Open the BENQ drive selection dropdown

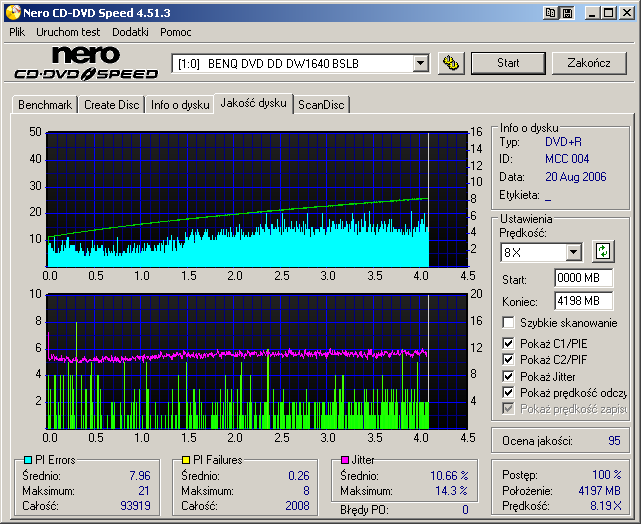(420, 64)
